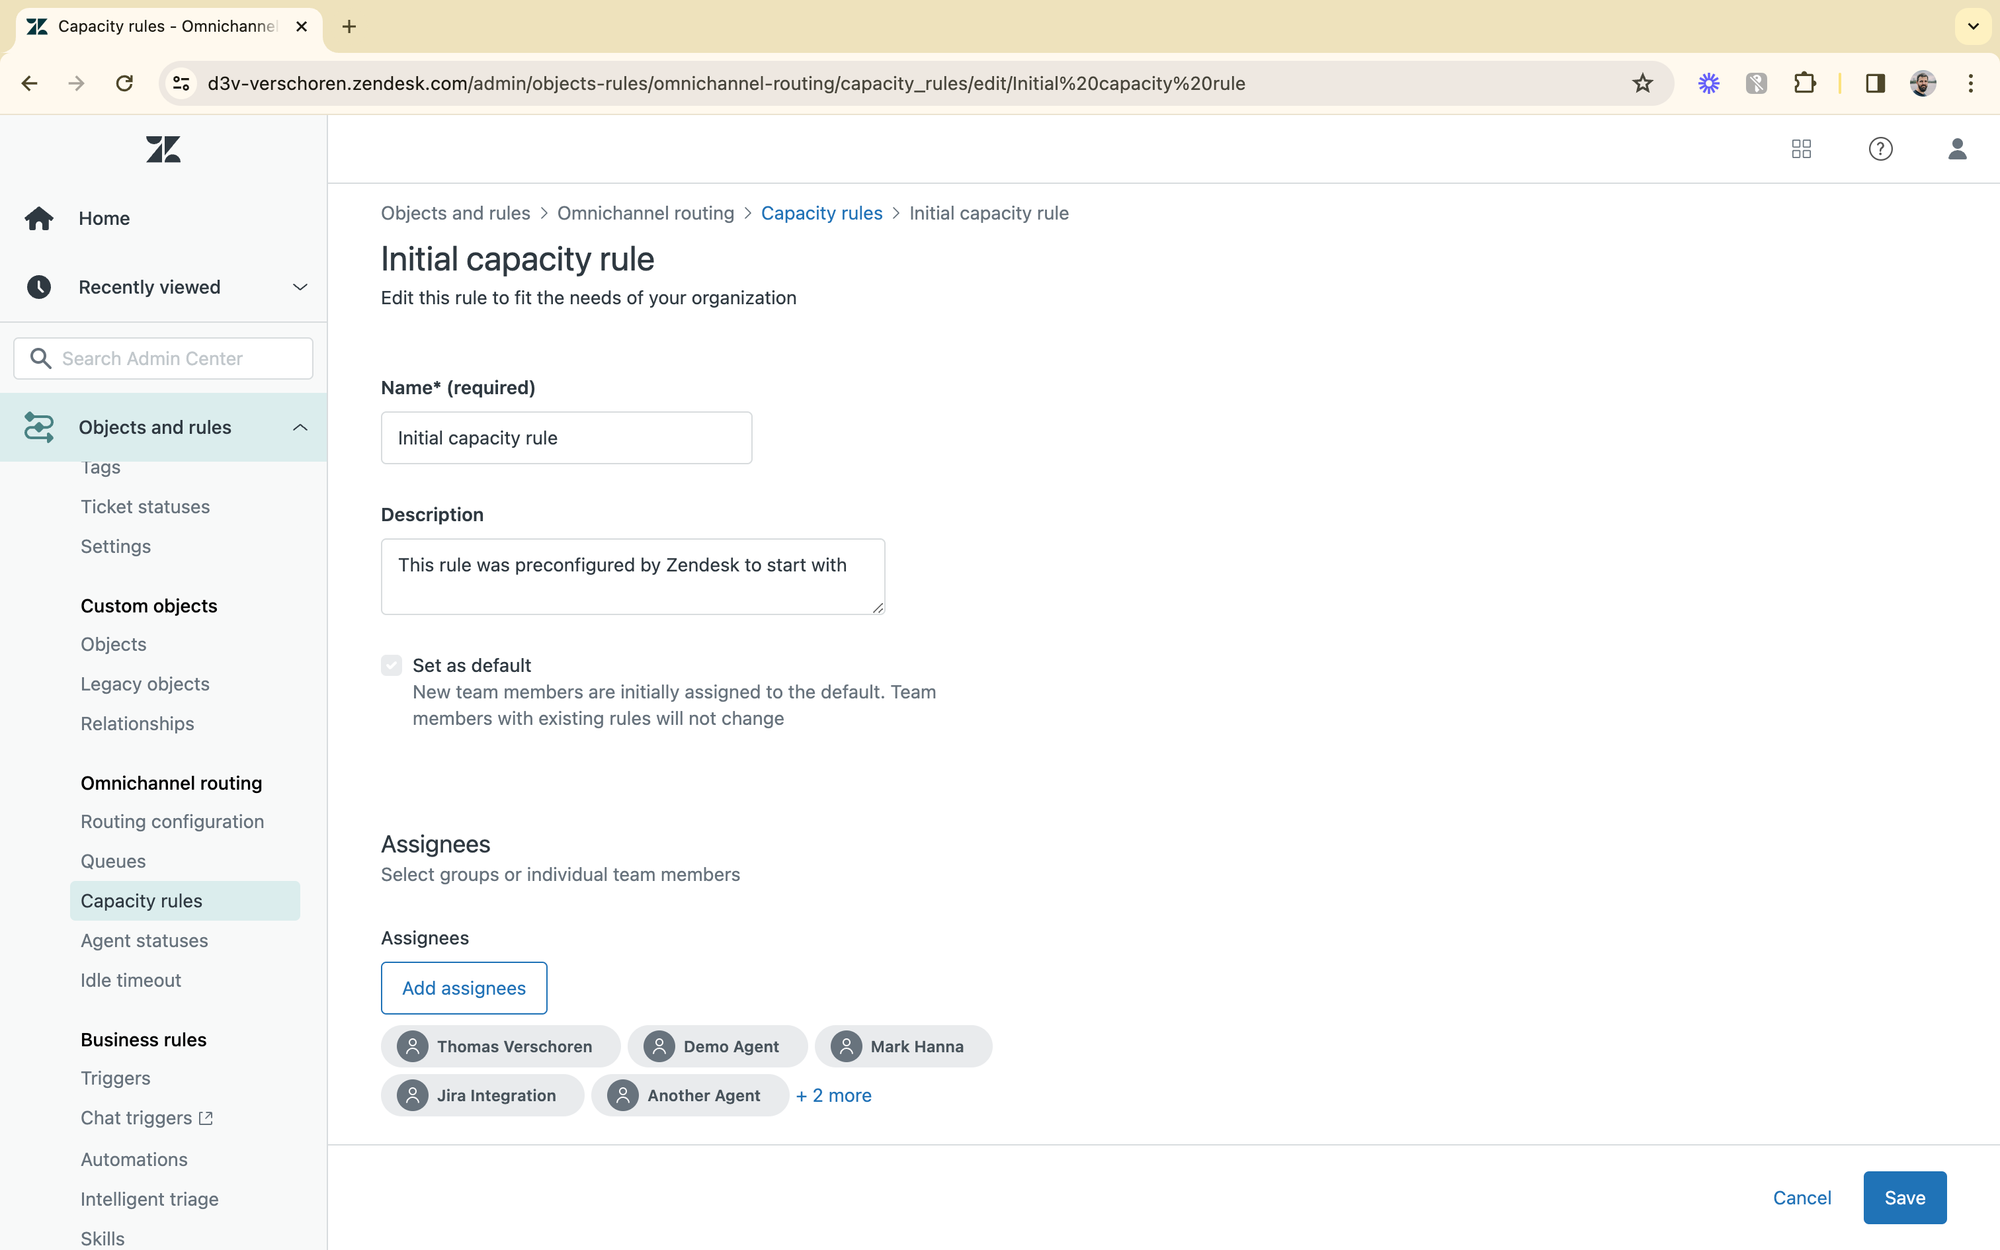The height and width of the screenshot is (1250, 2000).
Task: Click the Home icon in sidebar
Action: 39,218
